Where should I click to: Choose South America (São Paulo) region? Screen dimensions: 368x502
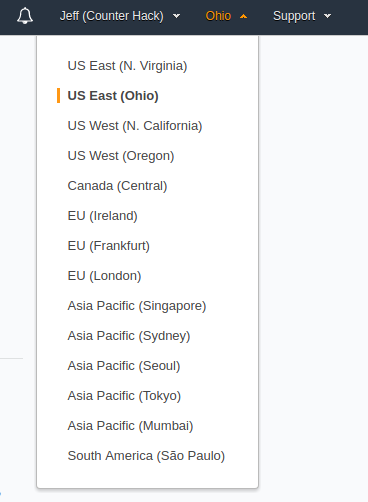pos(146,456)
